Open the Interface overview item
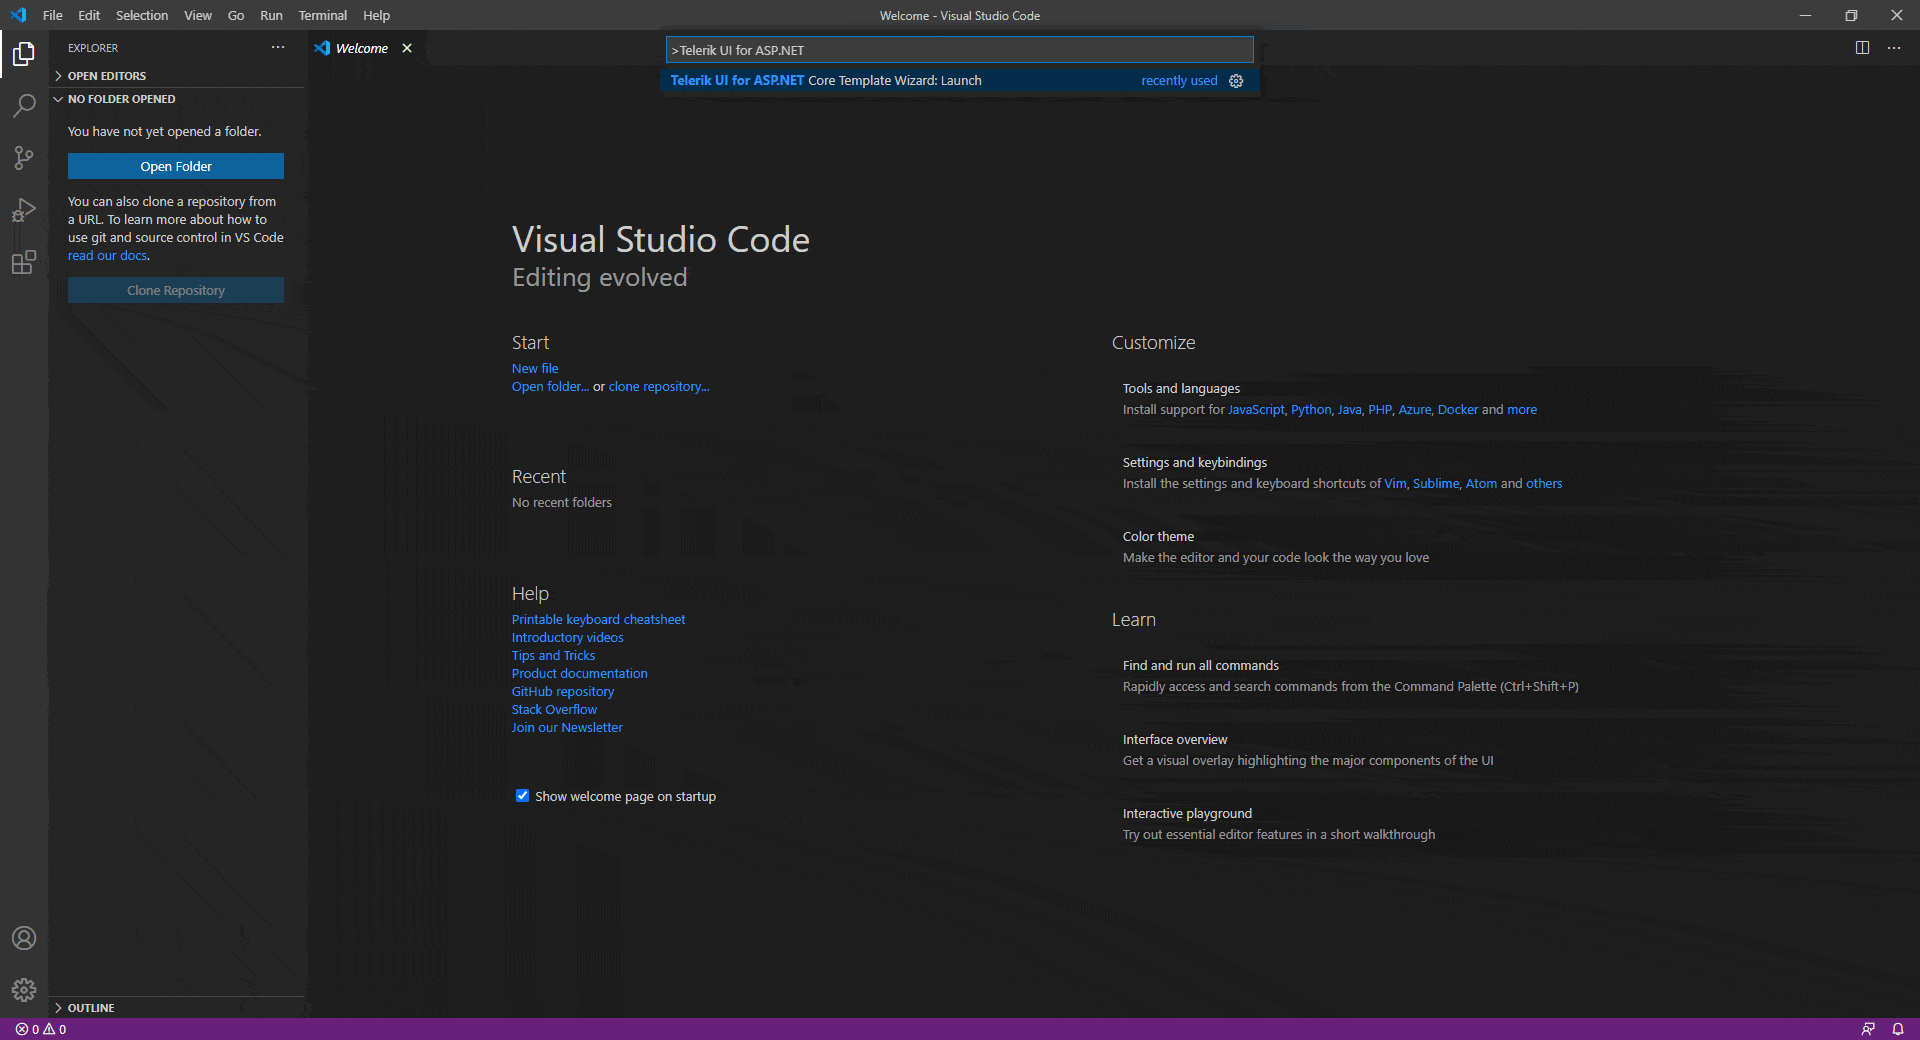The width and height of the screenshot is (1920, 1040). coord(1308,750)
